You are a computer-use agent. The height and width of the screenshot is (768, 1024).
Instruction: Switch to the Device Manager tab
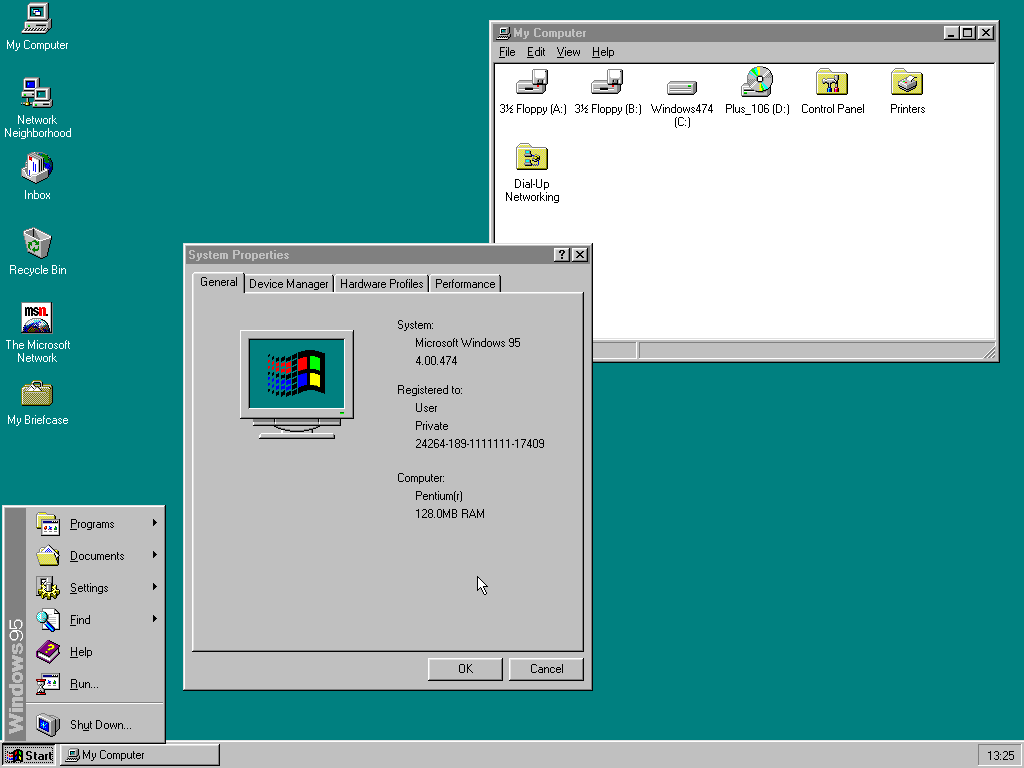coord(288,284)
